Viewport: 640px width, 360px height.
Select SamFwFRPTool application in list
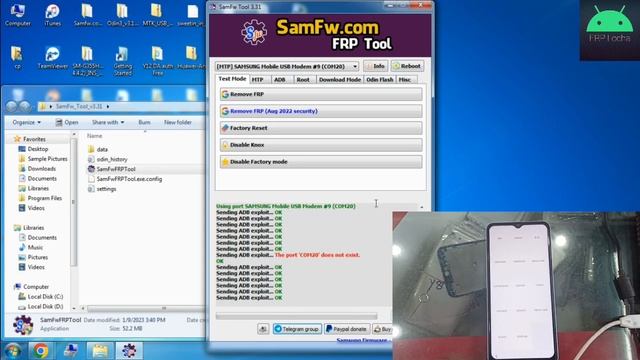(112, 169)
